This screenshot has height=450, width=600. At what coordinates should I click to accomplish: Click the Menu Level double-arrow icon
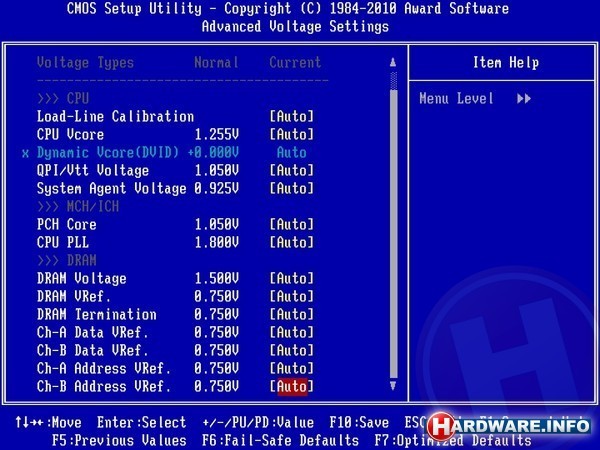[x=524, y=99]
